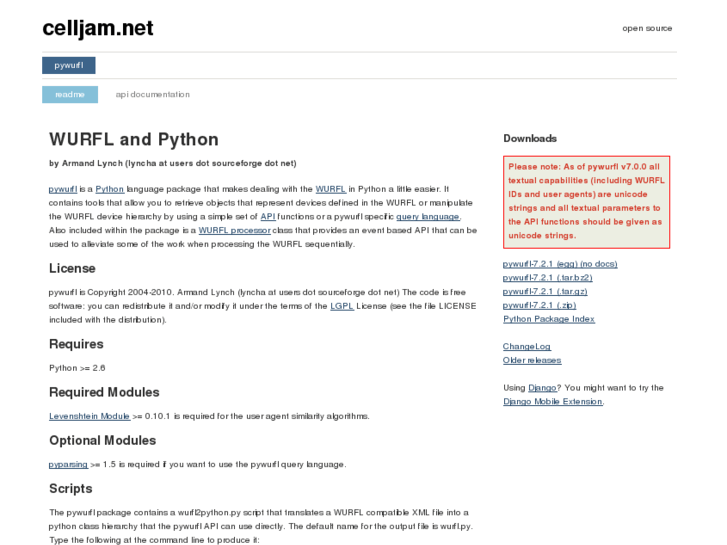Open the Python language link
Image resolution: width=727 pixels, height=545 pixels.
[x=110, y=189]
